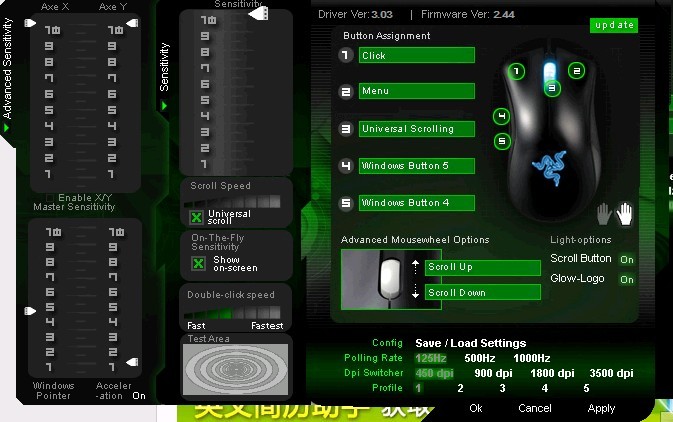Open Scroll Down assignment dropdown

[x=483, y=292]
